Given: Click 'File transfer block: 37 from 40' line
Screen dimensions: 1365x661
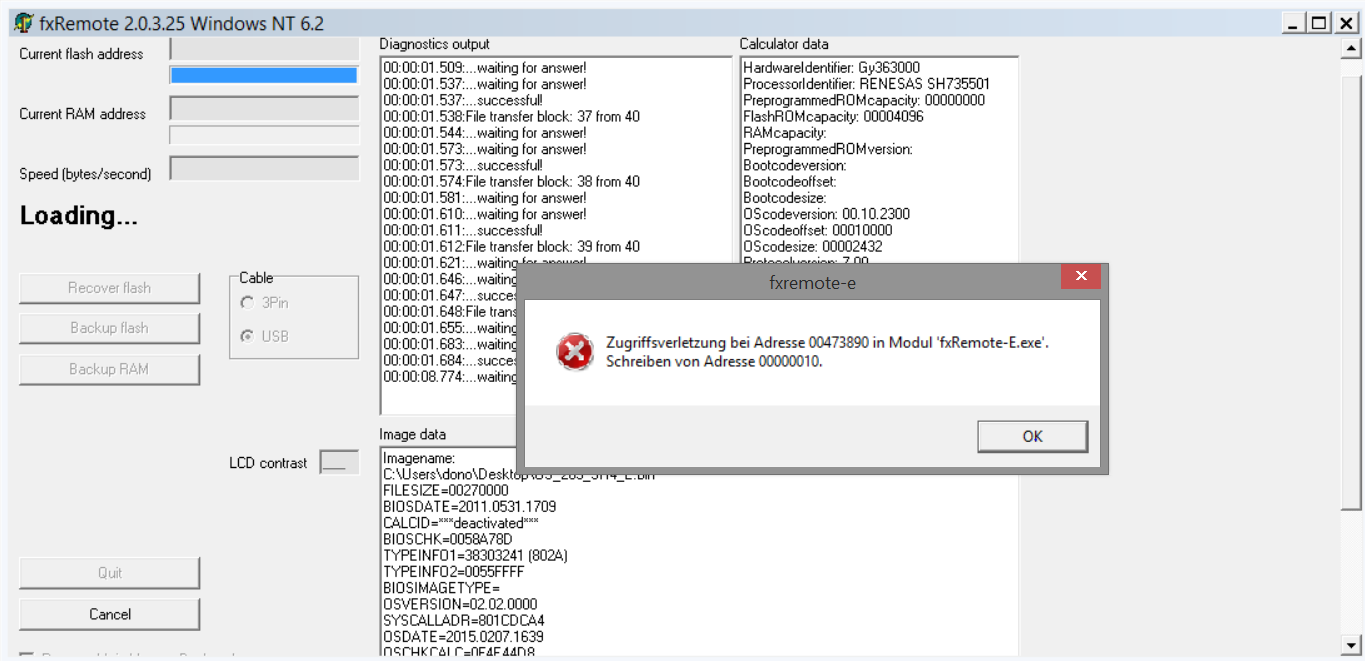Looking at the screenshot, I should point(511,117).
